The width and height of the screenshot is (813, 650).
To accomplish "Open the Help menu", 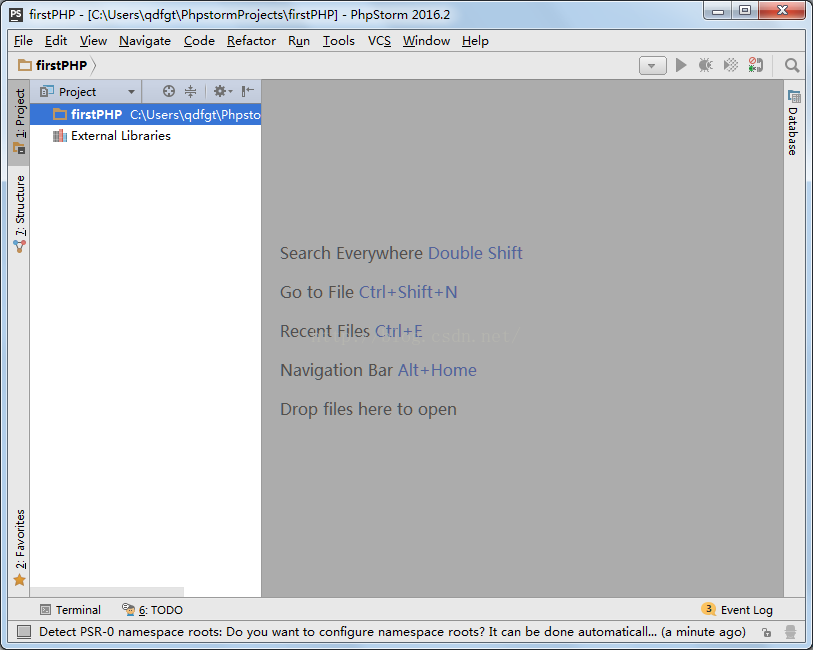I will 475,41.
